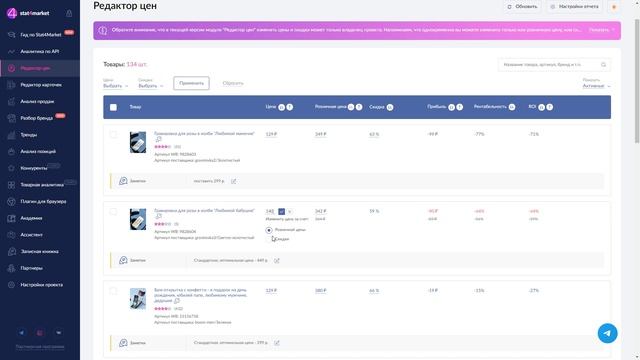Click the VK icon at the sidebar bottom
The width and height of the screenshot is (640, 360).
[x=58, y=333]
